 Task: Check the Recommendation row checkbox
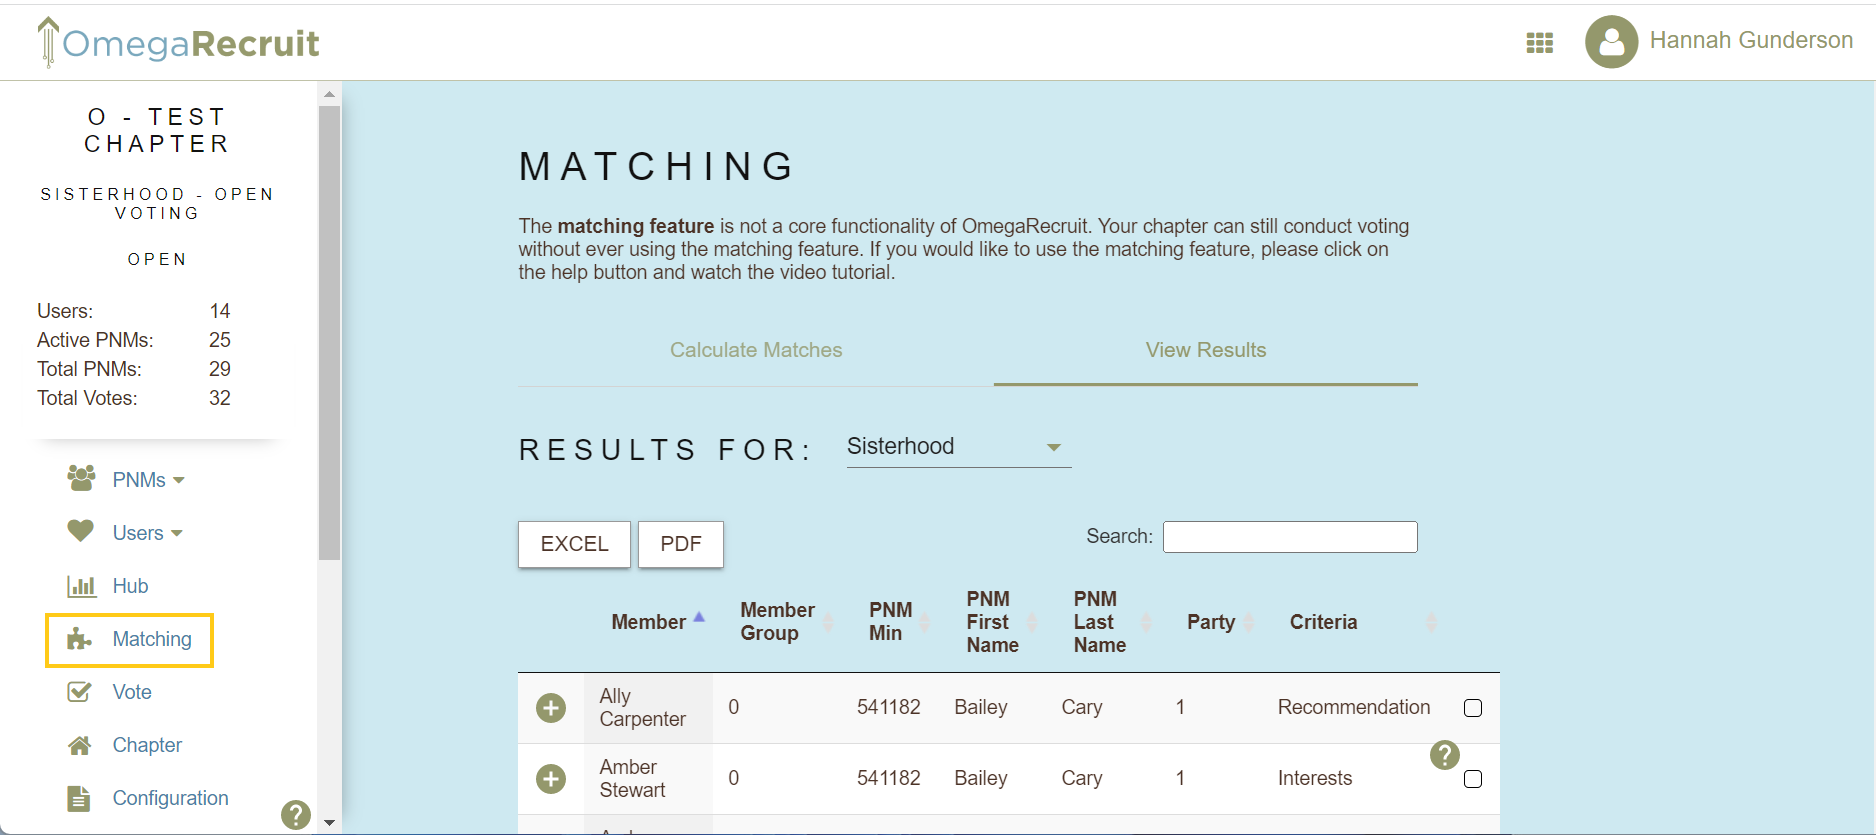(x=1472, y=707)
